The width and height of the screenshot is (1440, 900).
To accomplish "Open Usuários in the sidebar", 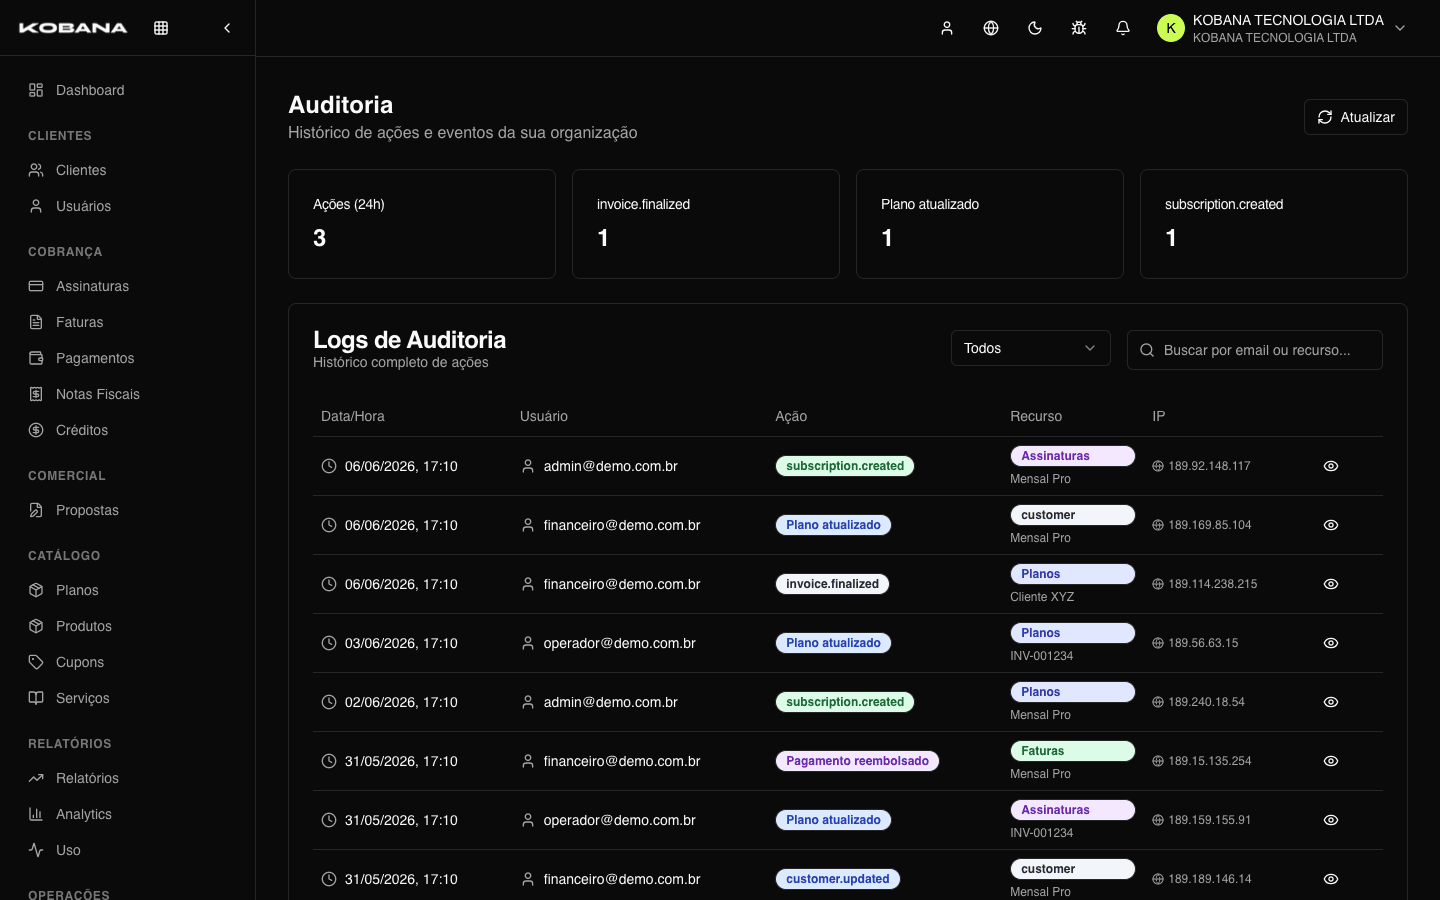I will tap(127, 206).
